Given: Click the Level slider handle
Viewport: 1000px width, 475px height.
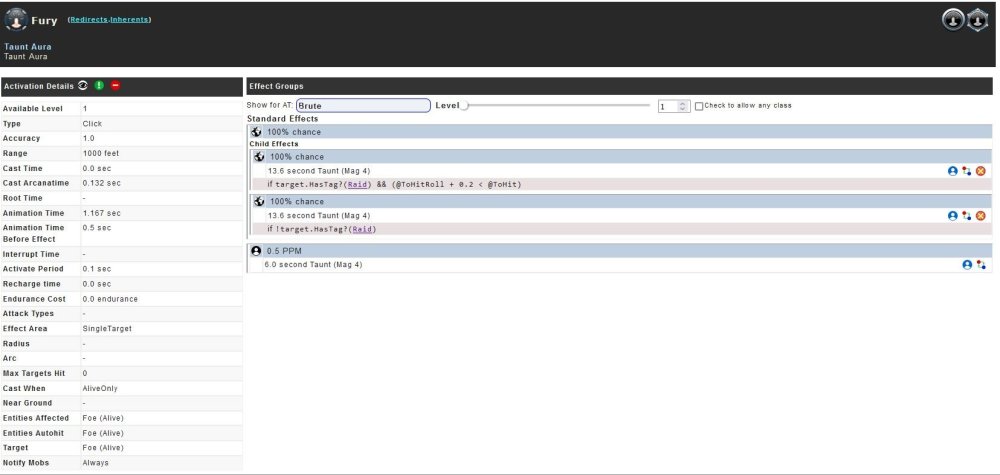Looking at the screenshot, I should [x=465, y=106].
